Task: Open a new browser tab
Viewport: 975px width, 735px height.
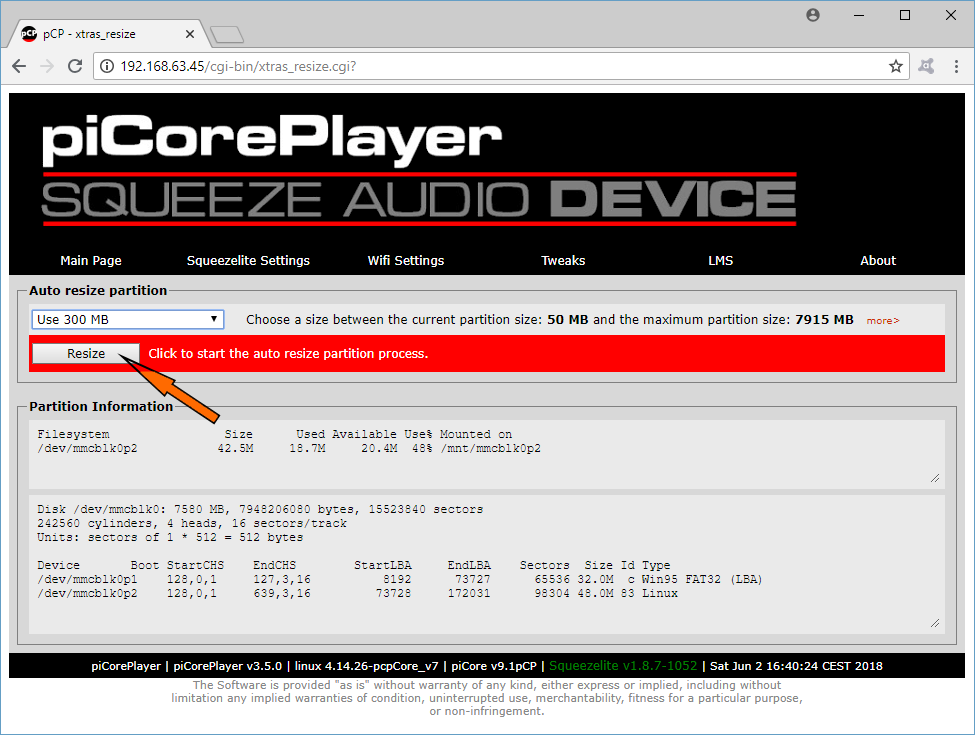Action: 227,35
